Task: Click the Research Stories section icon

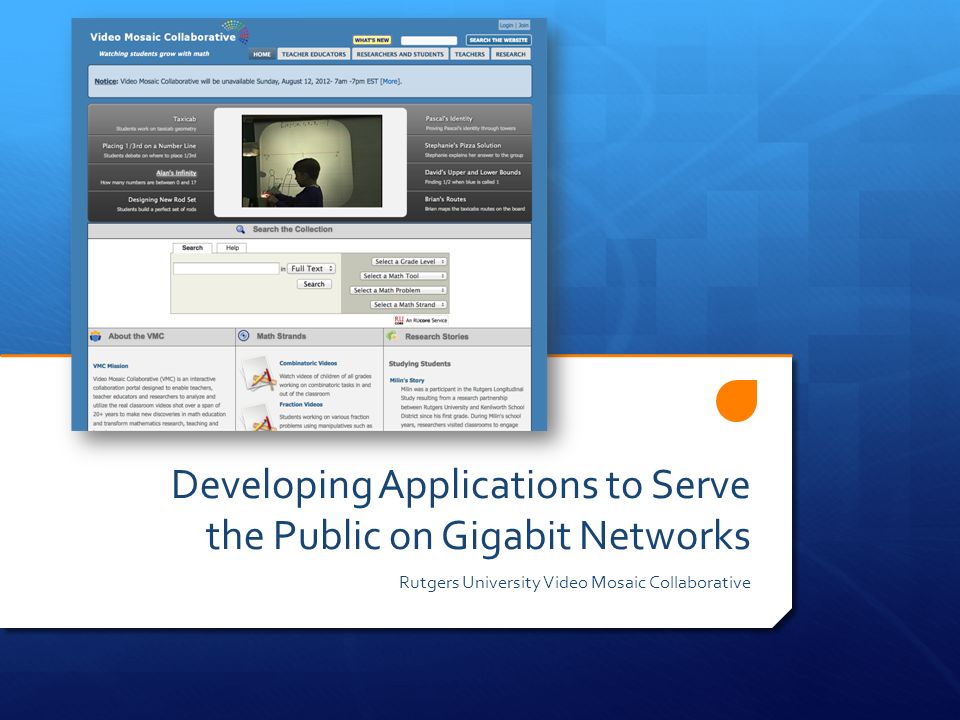Action: pos(392,336)
